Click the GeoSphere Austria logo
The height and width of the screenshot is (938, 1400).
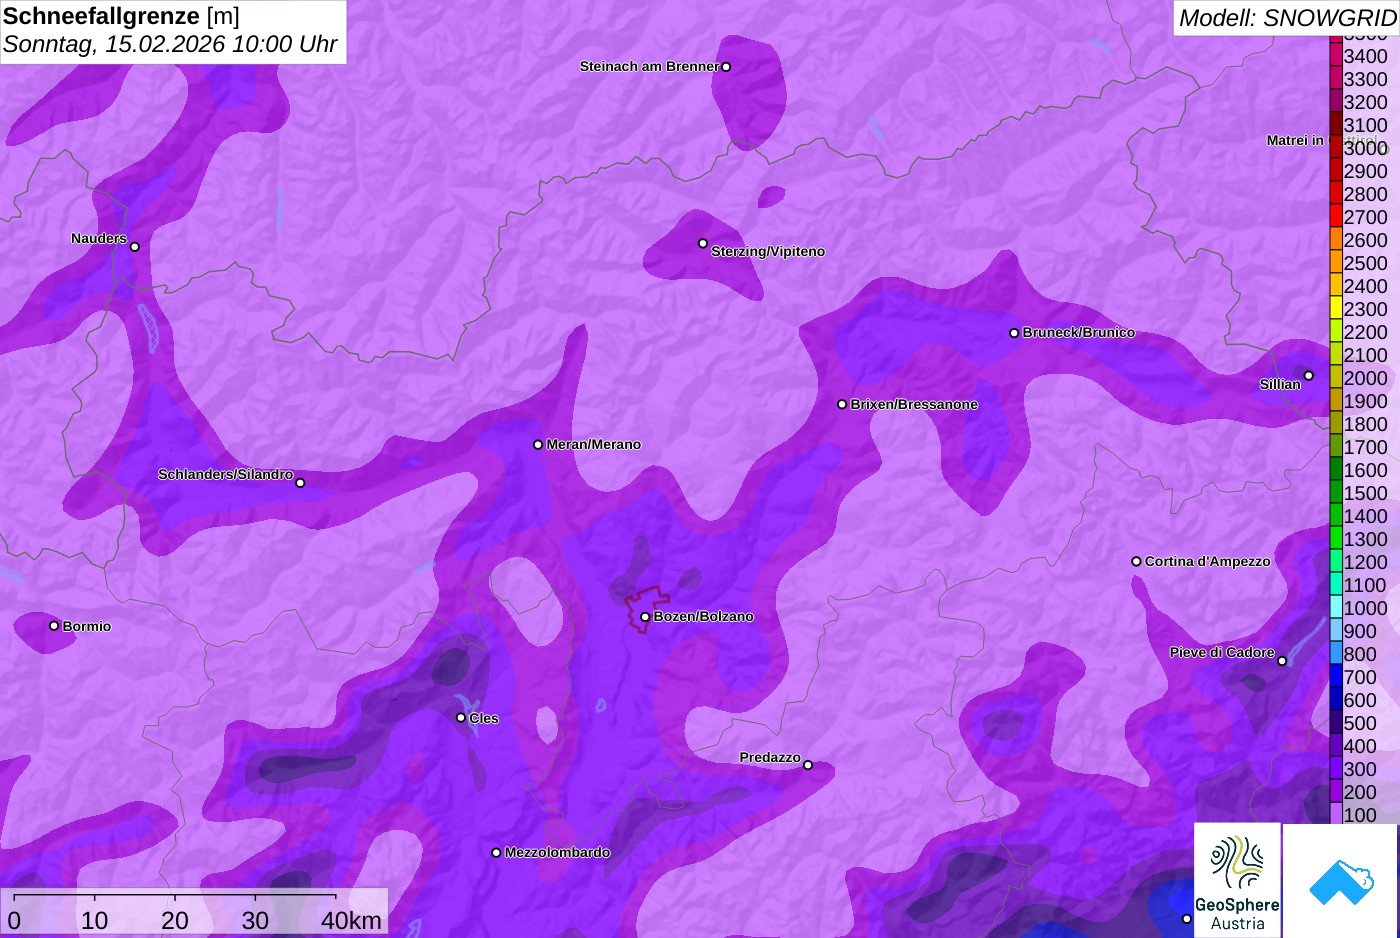[x=1237, y=881]
